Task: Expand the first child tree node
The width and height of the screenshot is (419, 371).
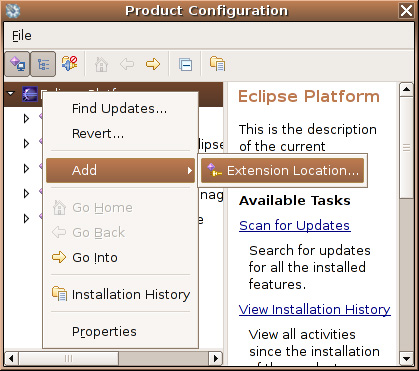Action: pos(26,118)
